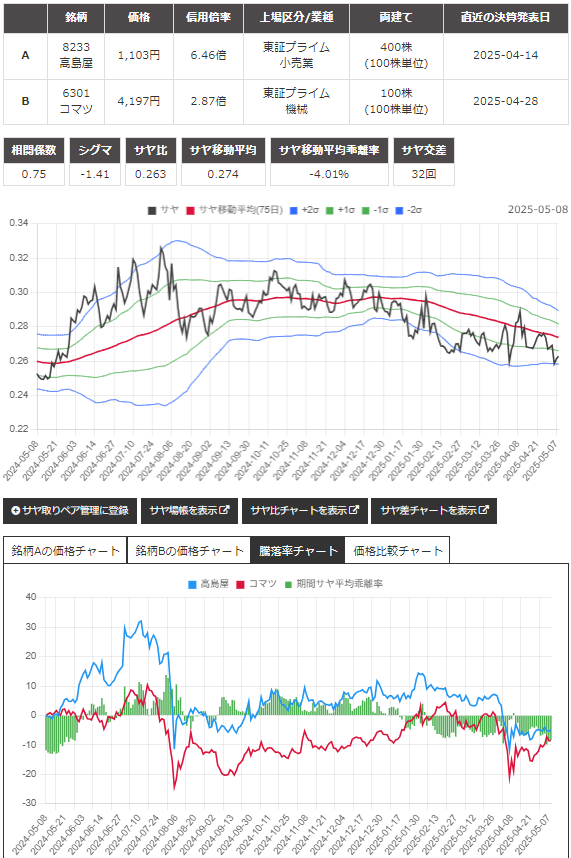This screenshot has height=858, width=571.
Task: Click 東証プライム 小売業 cell
Action: 296,55
